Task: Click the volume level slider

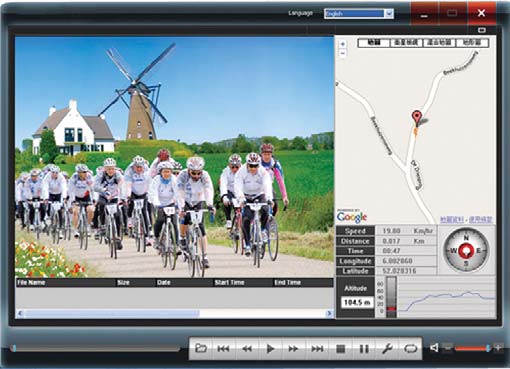Action: (x=472, y=348)
